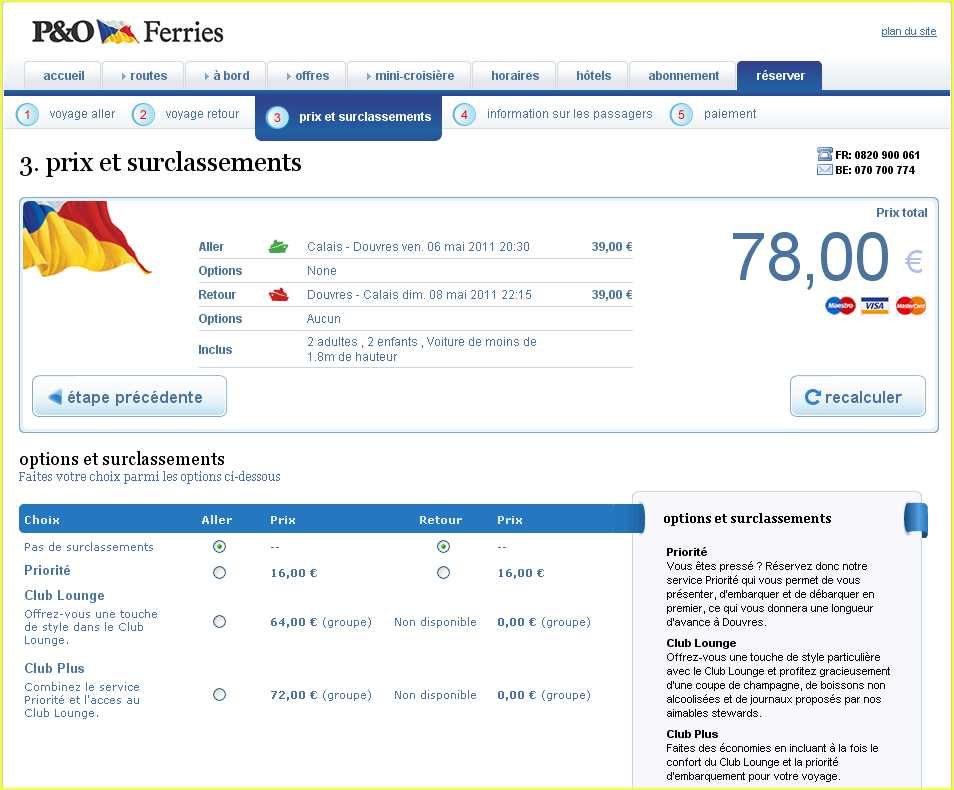Open the routes menu with arrow
Viewport: 954px width, 790px height.
click(143, 76)
